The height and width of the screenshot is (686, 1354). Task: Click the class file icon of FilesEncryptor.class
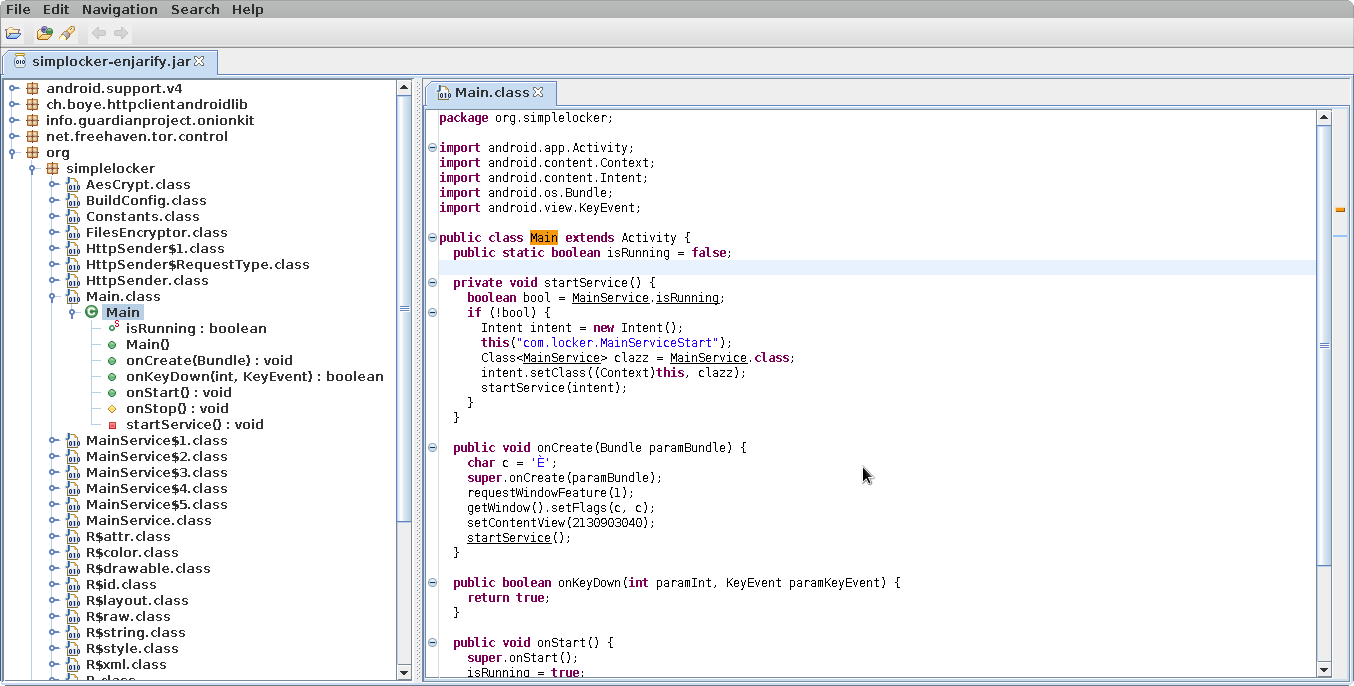(73, 232)
